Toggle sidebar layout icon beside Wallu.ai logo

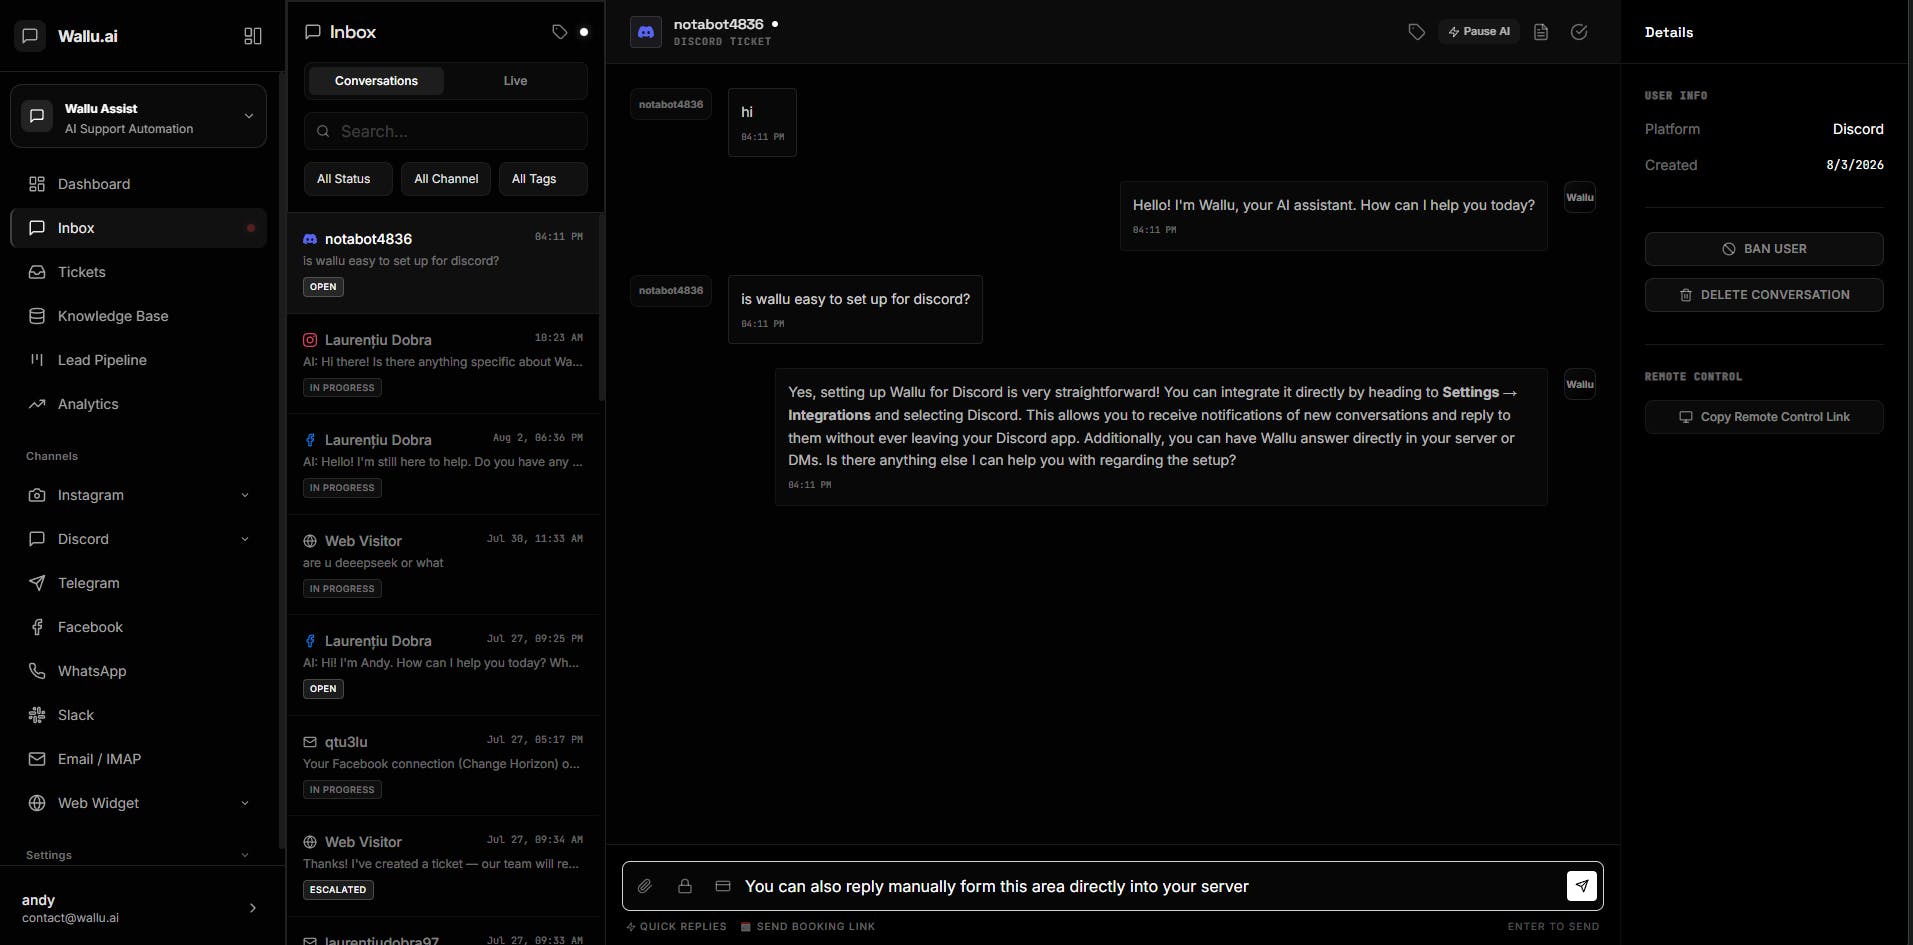(253, 36)
